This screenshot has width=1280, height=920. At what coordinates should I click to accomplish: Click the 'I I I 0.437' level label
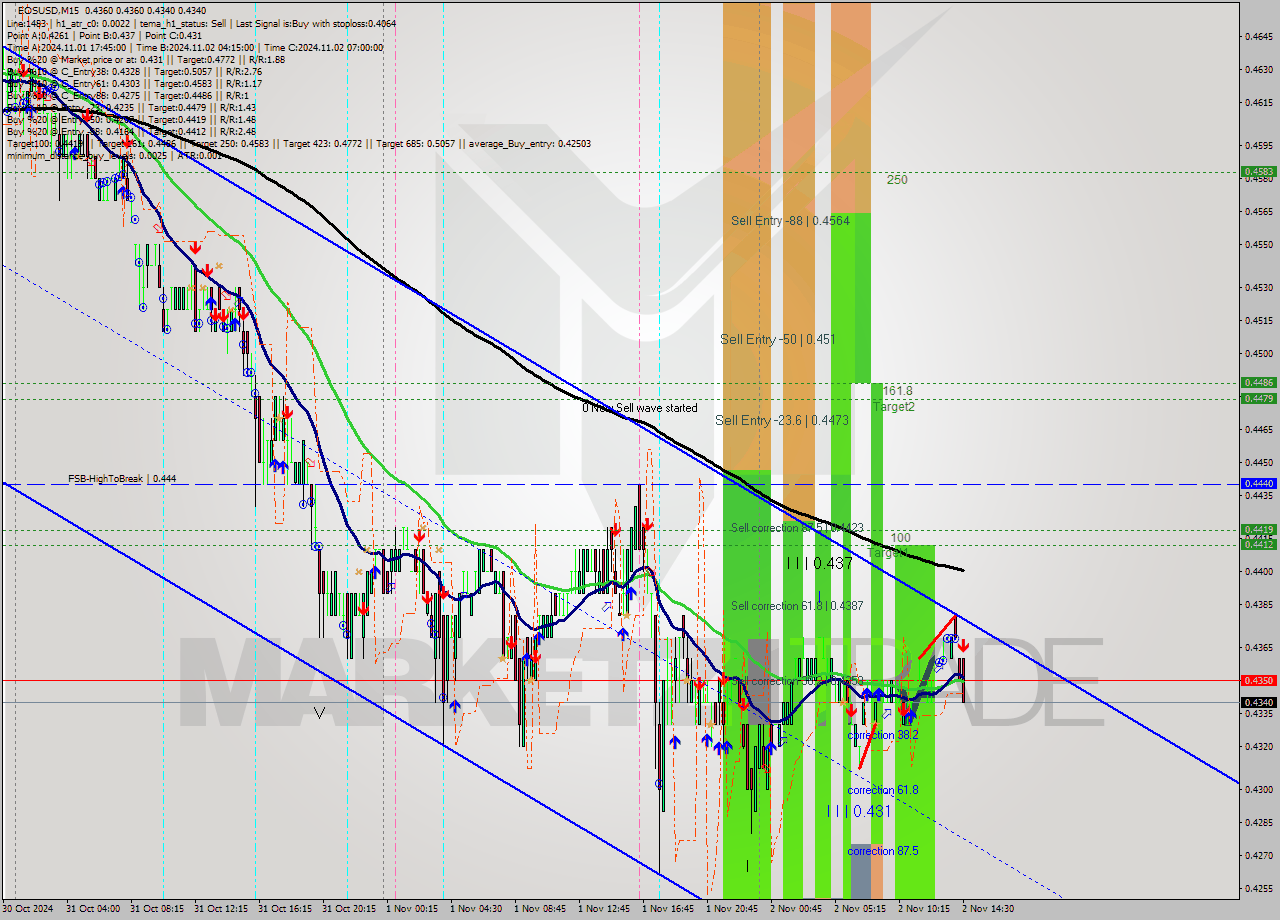pos(819,563)
